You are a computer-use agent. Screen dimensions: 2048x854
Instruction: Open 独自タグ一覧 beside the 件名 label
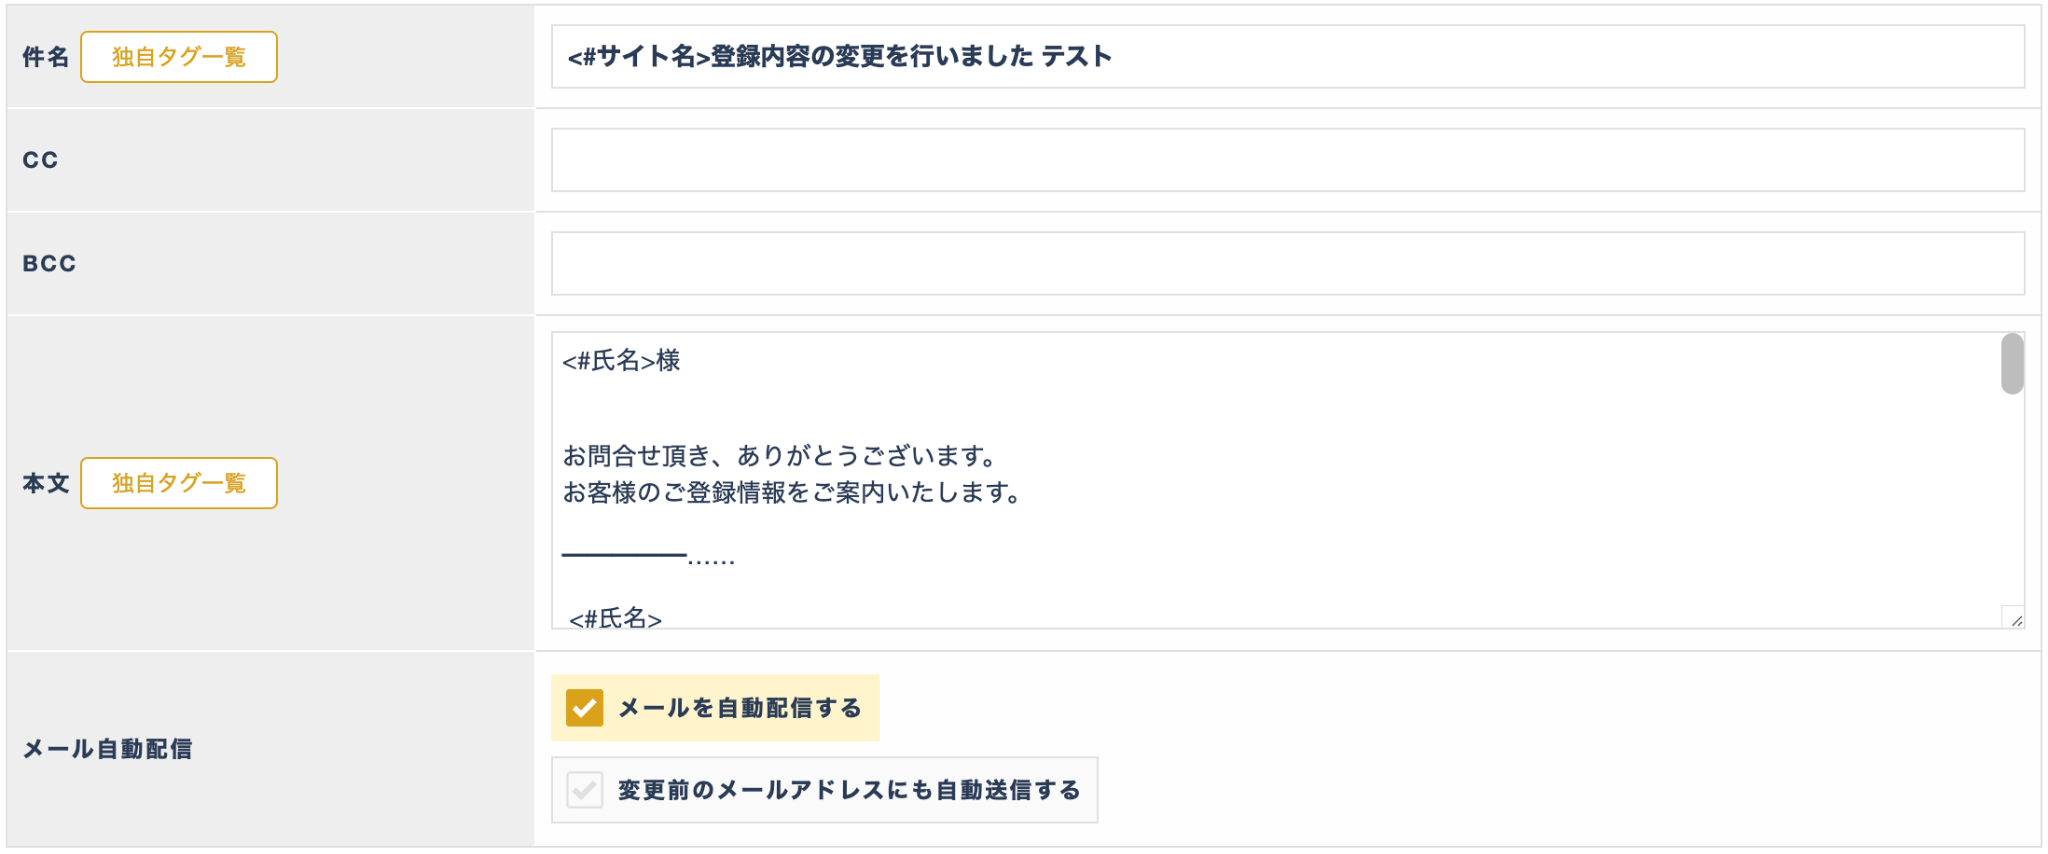tap(178, 57)
